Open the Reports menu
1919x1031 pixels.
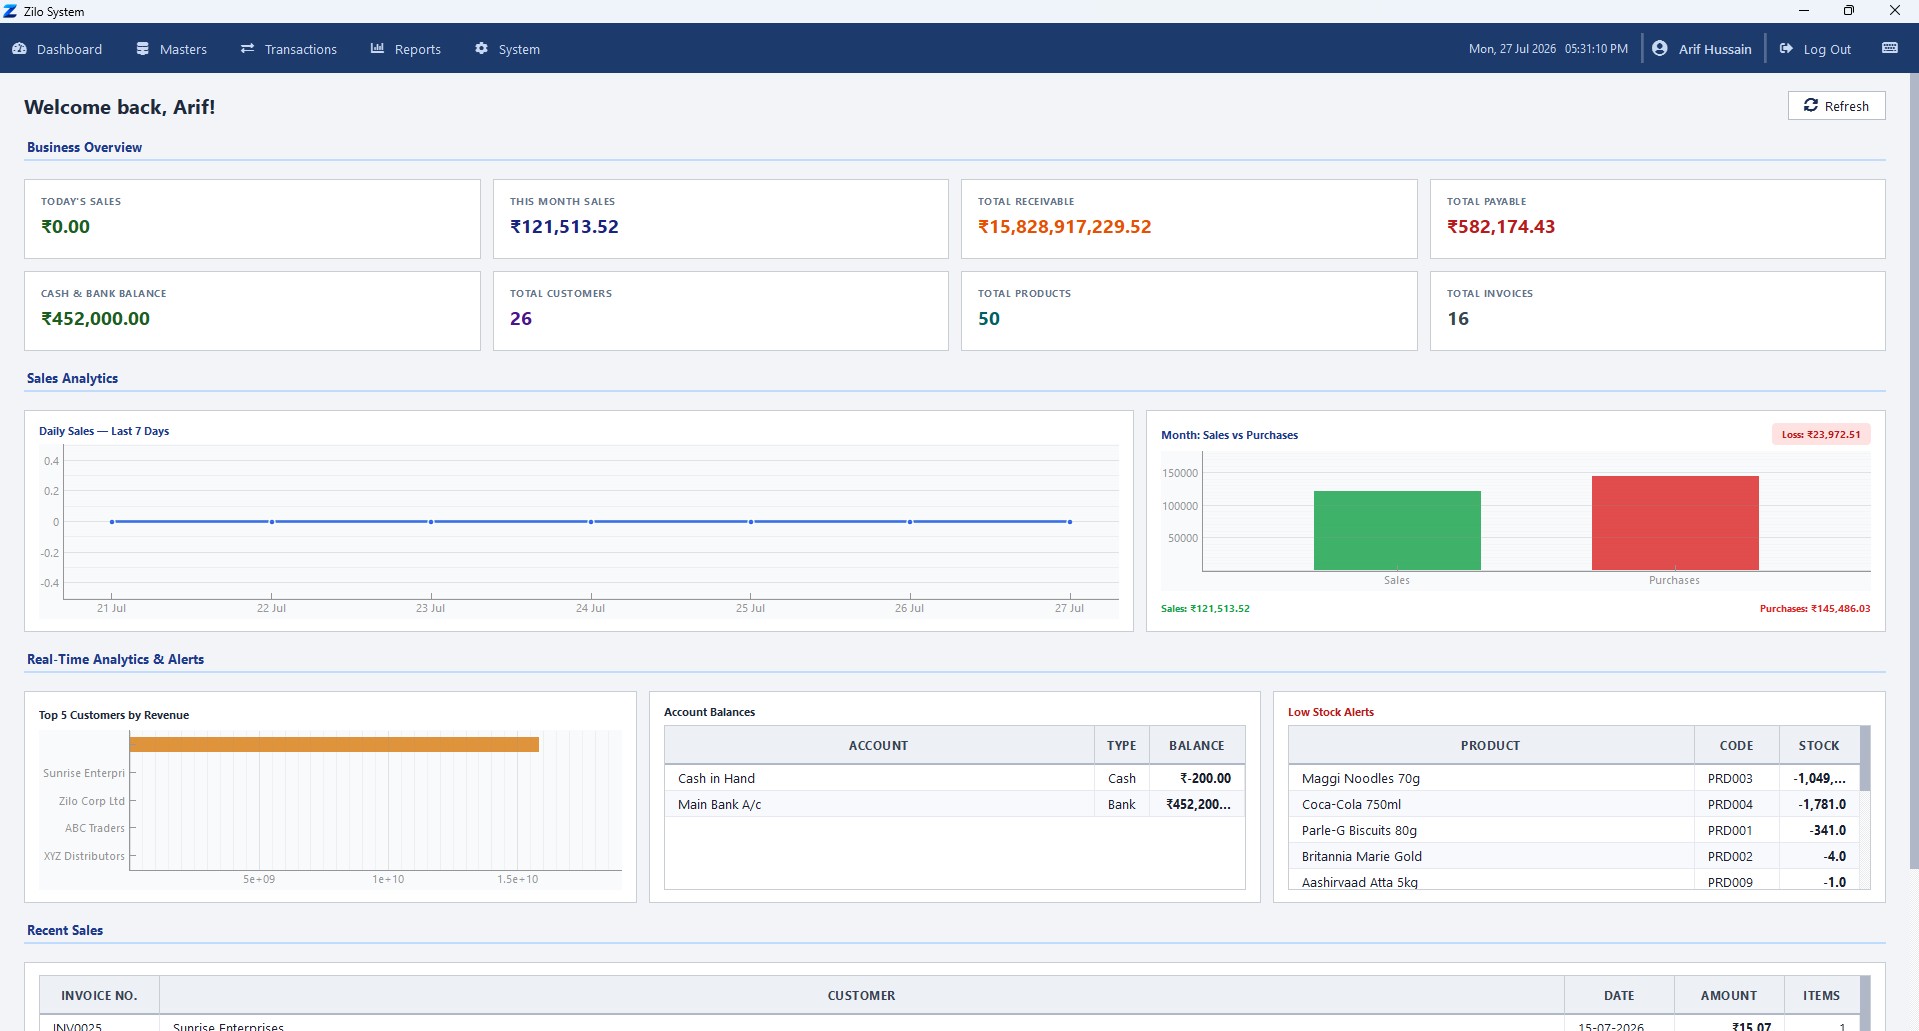[405, 49]
